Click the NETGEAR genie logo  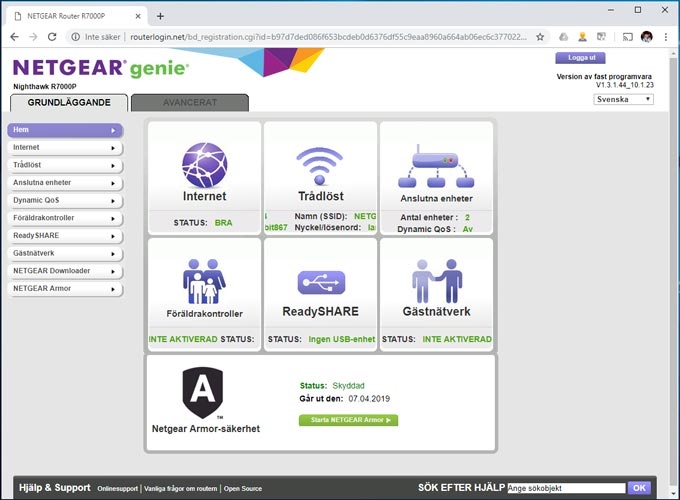click(101, 68)
